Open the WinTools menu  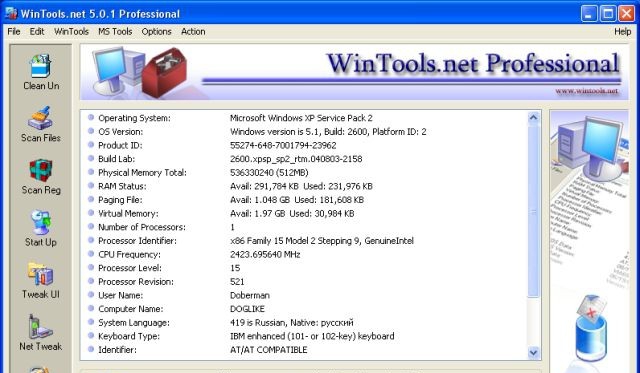pyautogui.click(x=71, y=31)
